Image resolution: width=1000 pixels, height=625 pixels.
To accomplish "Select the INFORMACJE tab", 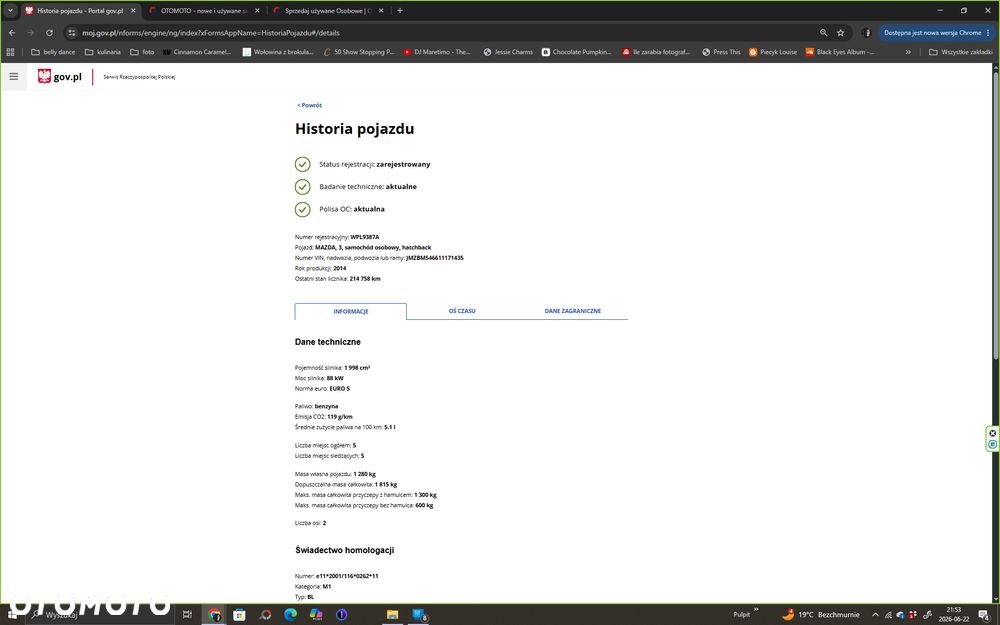I will coord(351,311).
